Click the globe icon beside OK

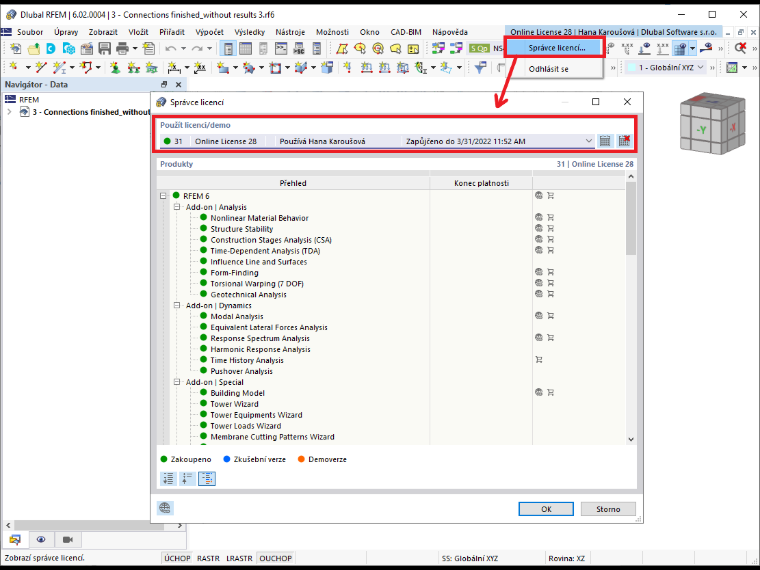[165, 508]
